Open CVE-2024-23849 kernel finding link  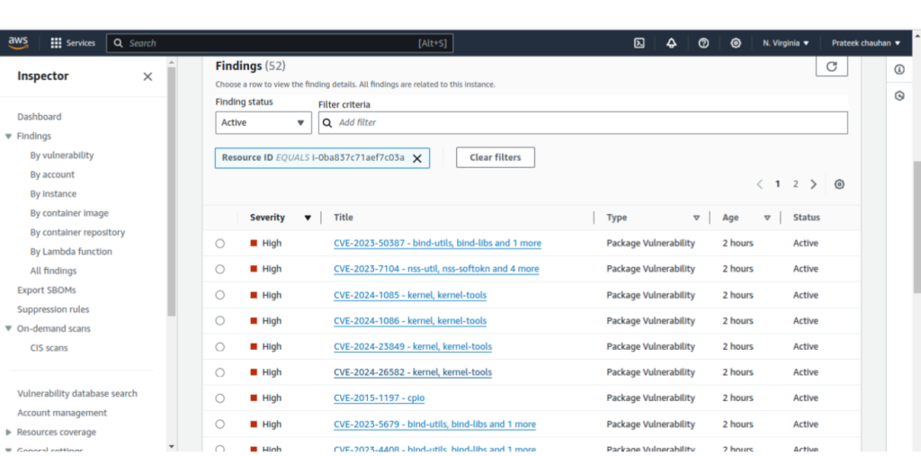413,347
